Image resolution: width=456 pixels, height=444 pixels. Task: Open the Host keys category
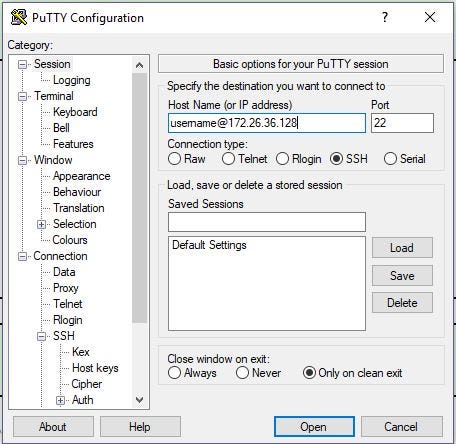click(x=95, y=368)
